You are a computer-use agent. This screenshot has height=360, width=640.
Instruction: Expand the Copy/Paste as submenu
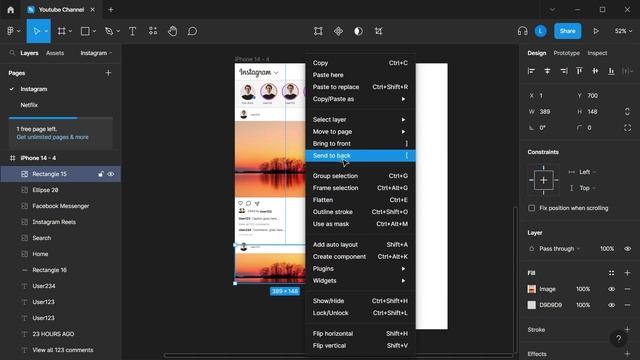point(360,99)
